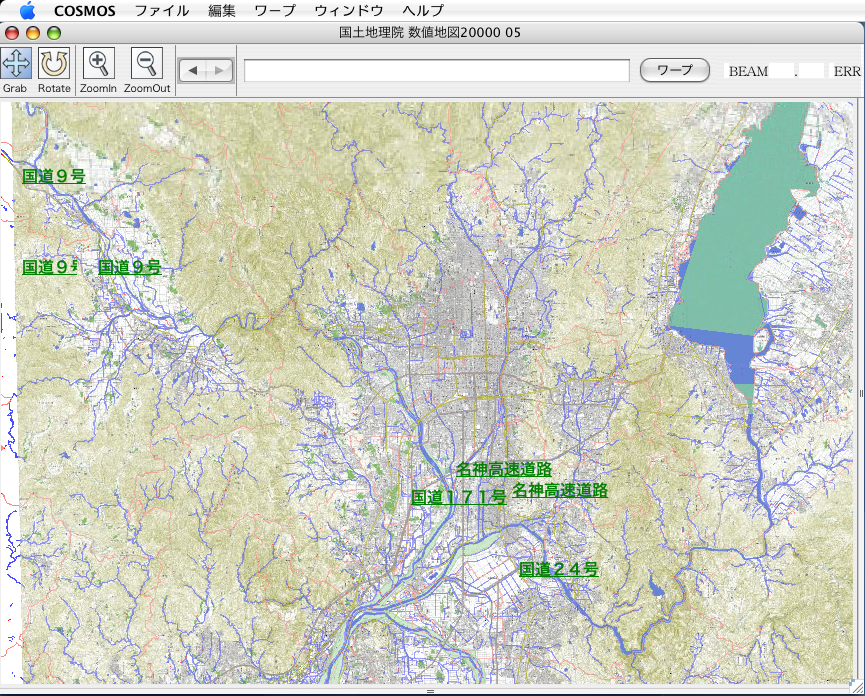Image resolution: width=865 pixels, height=696 pixels.
Task: Open the upper 名神高速道路 map link
Action: (504, 469)
